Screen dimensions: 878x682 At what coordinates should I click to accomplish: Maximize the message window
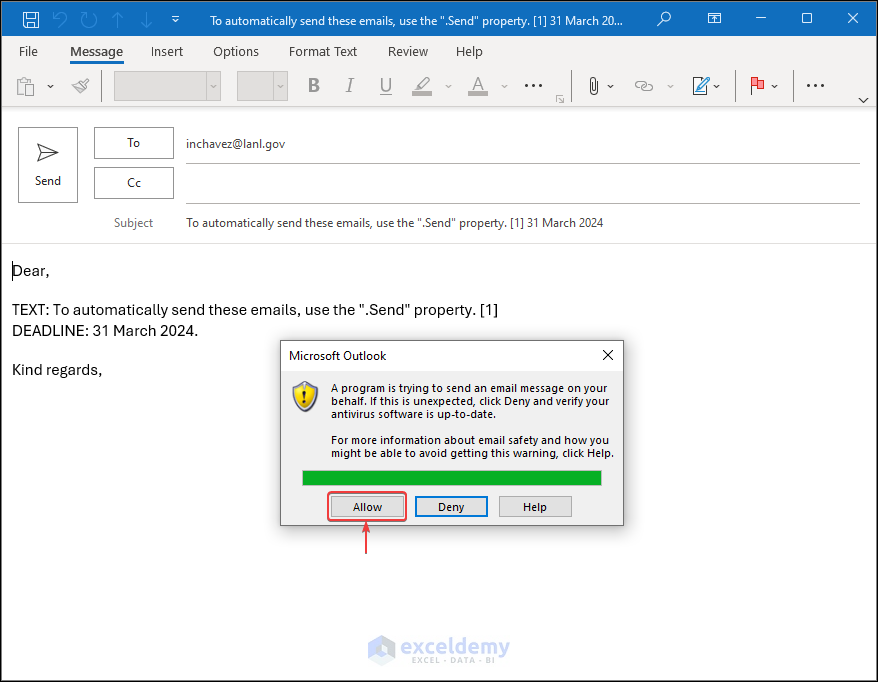pyautogui.click(x=807, y=18)
